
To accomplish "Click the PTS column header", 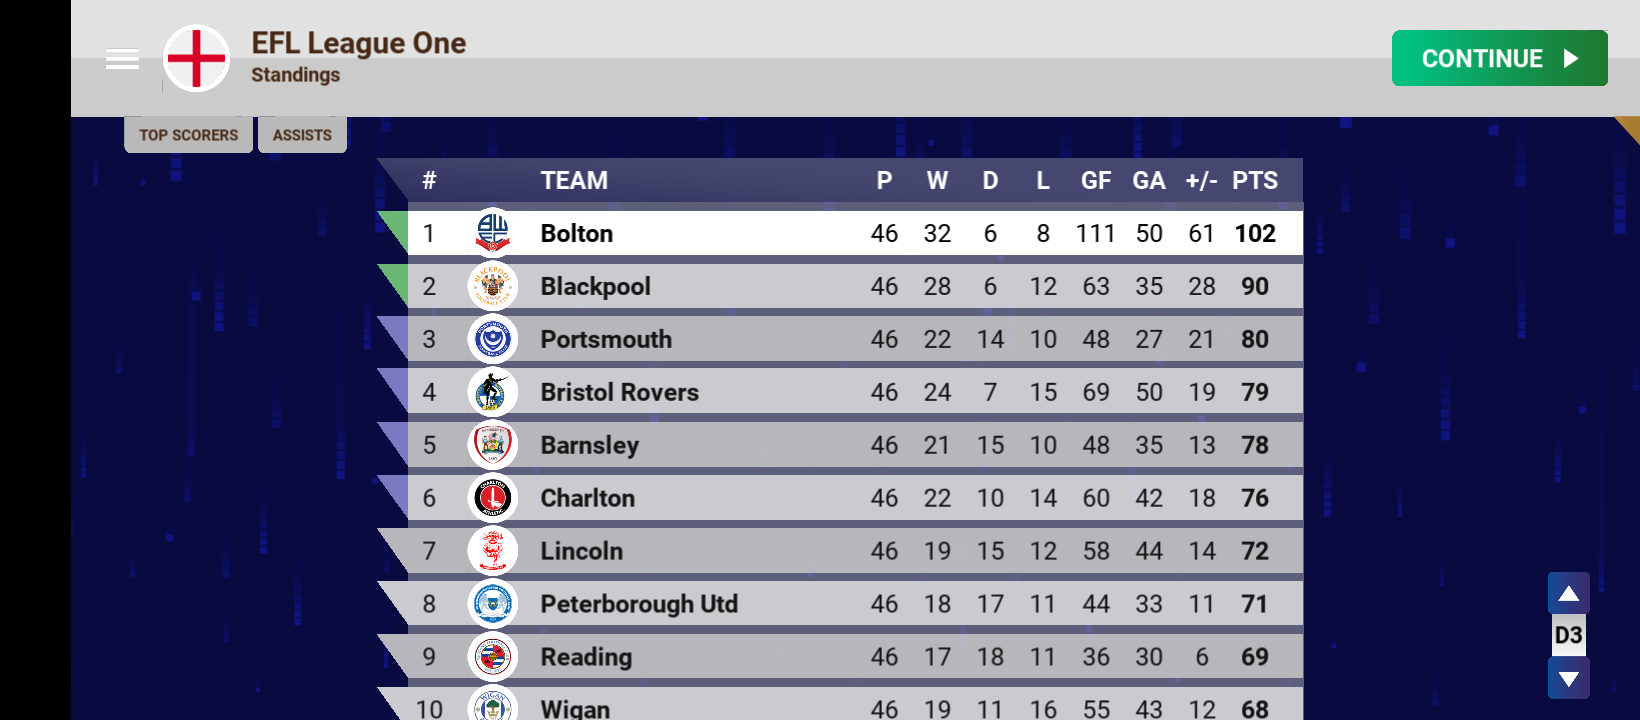I will coord(1254,181).
